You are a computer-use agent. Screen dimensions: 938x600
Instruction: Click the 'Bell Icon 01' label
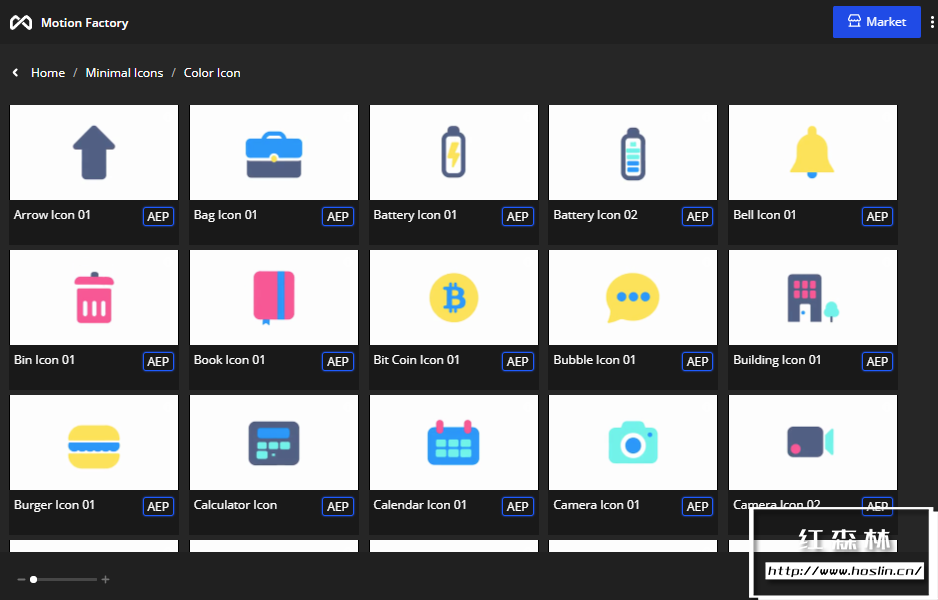[x=765, y=215]
